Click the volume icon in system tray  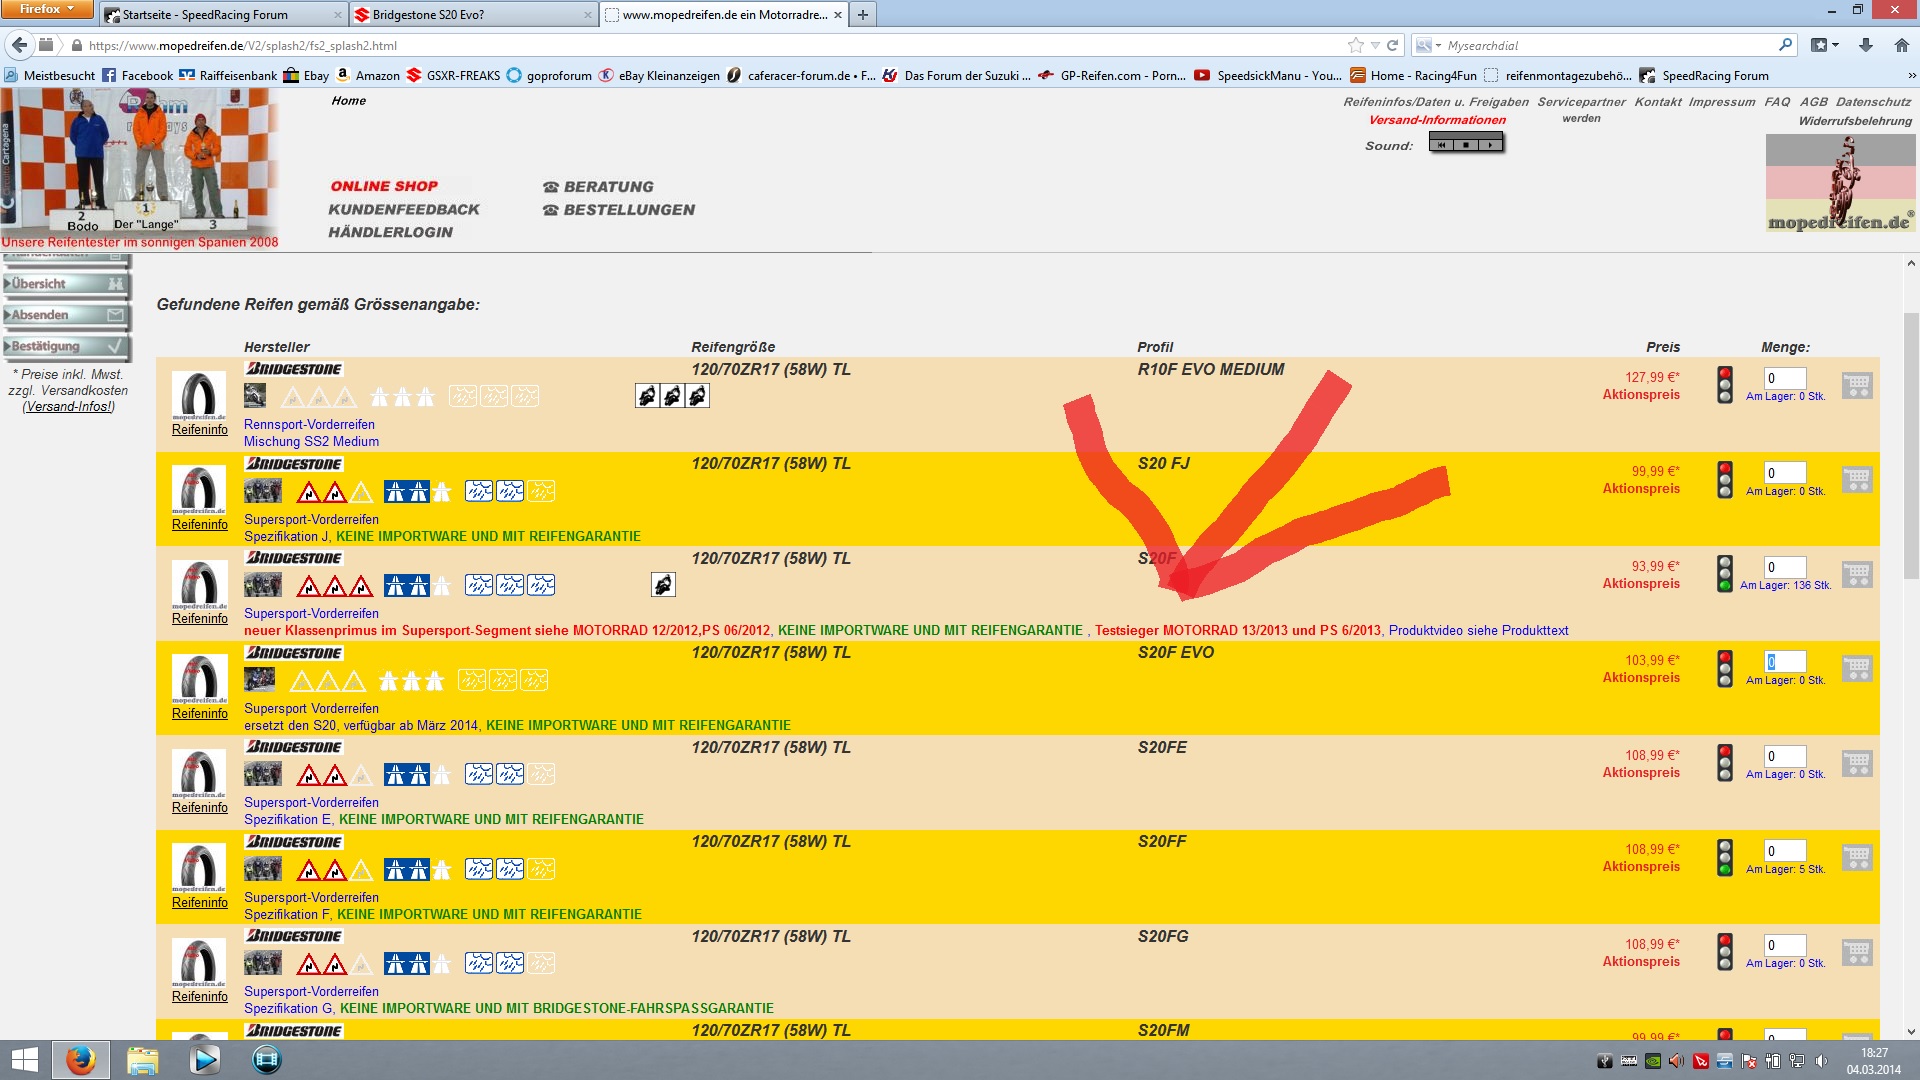1821,1061
